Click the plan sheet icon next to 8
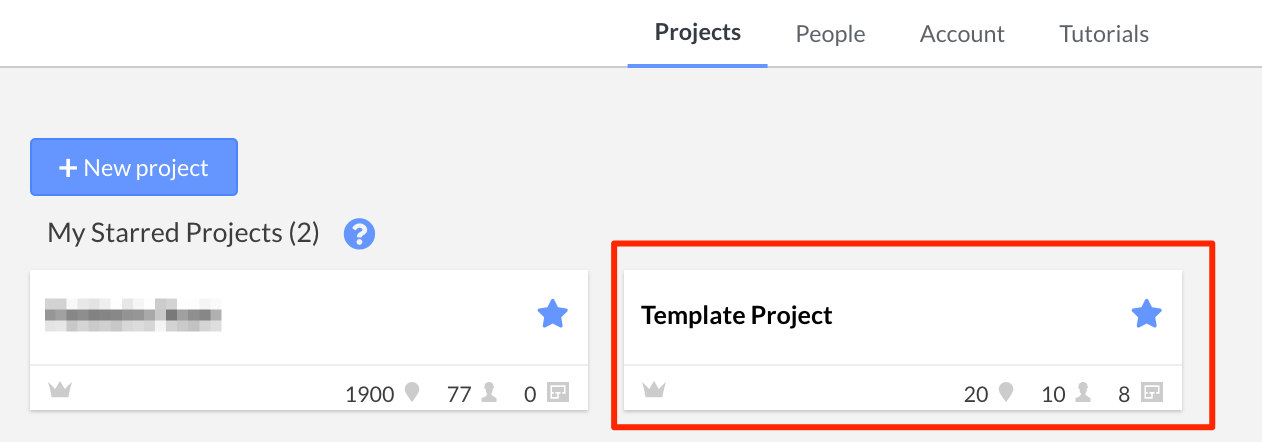 click(x=1153, y=393)
